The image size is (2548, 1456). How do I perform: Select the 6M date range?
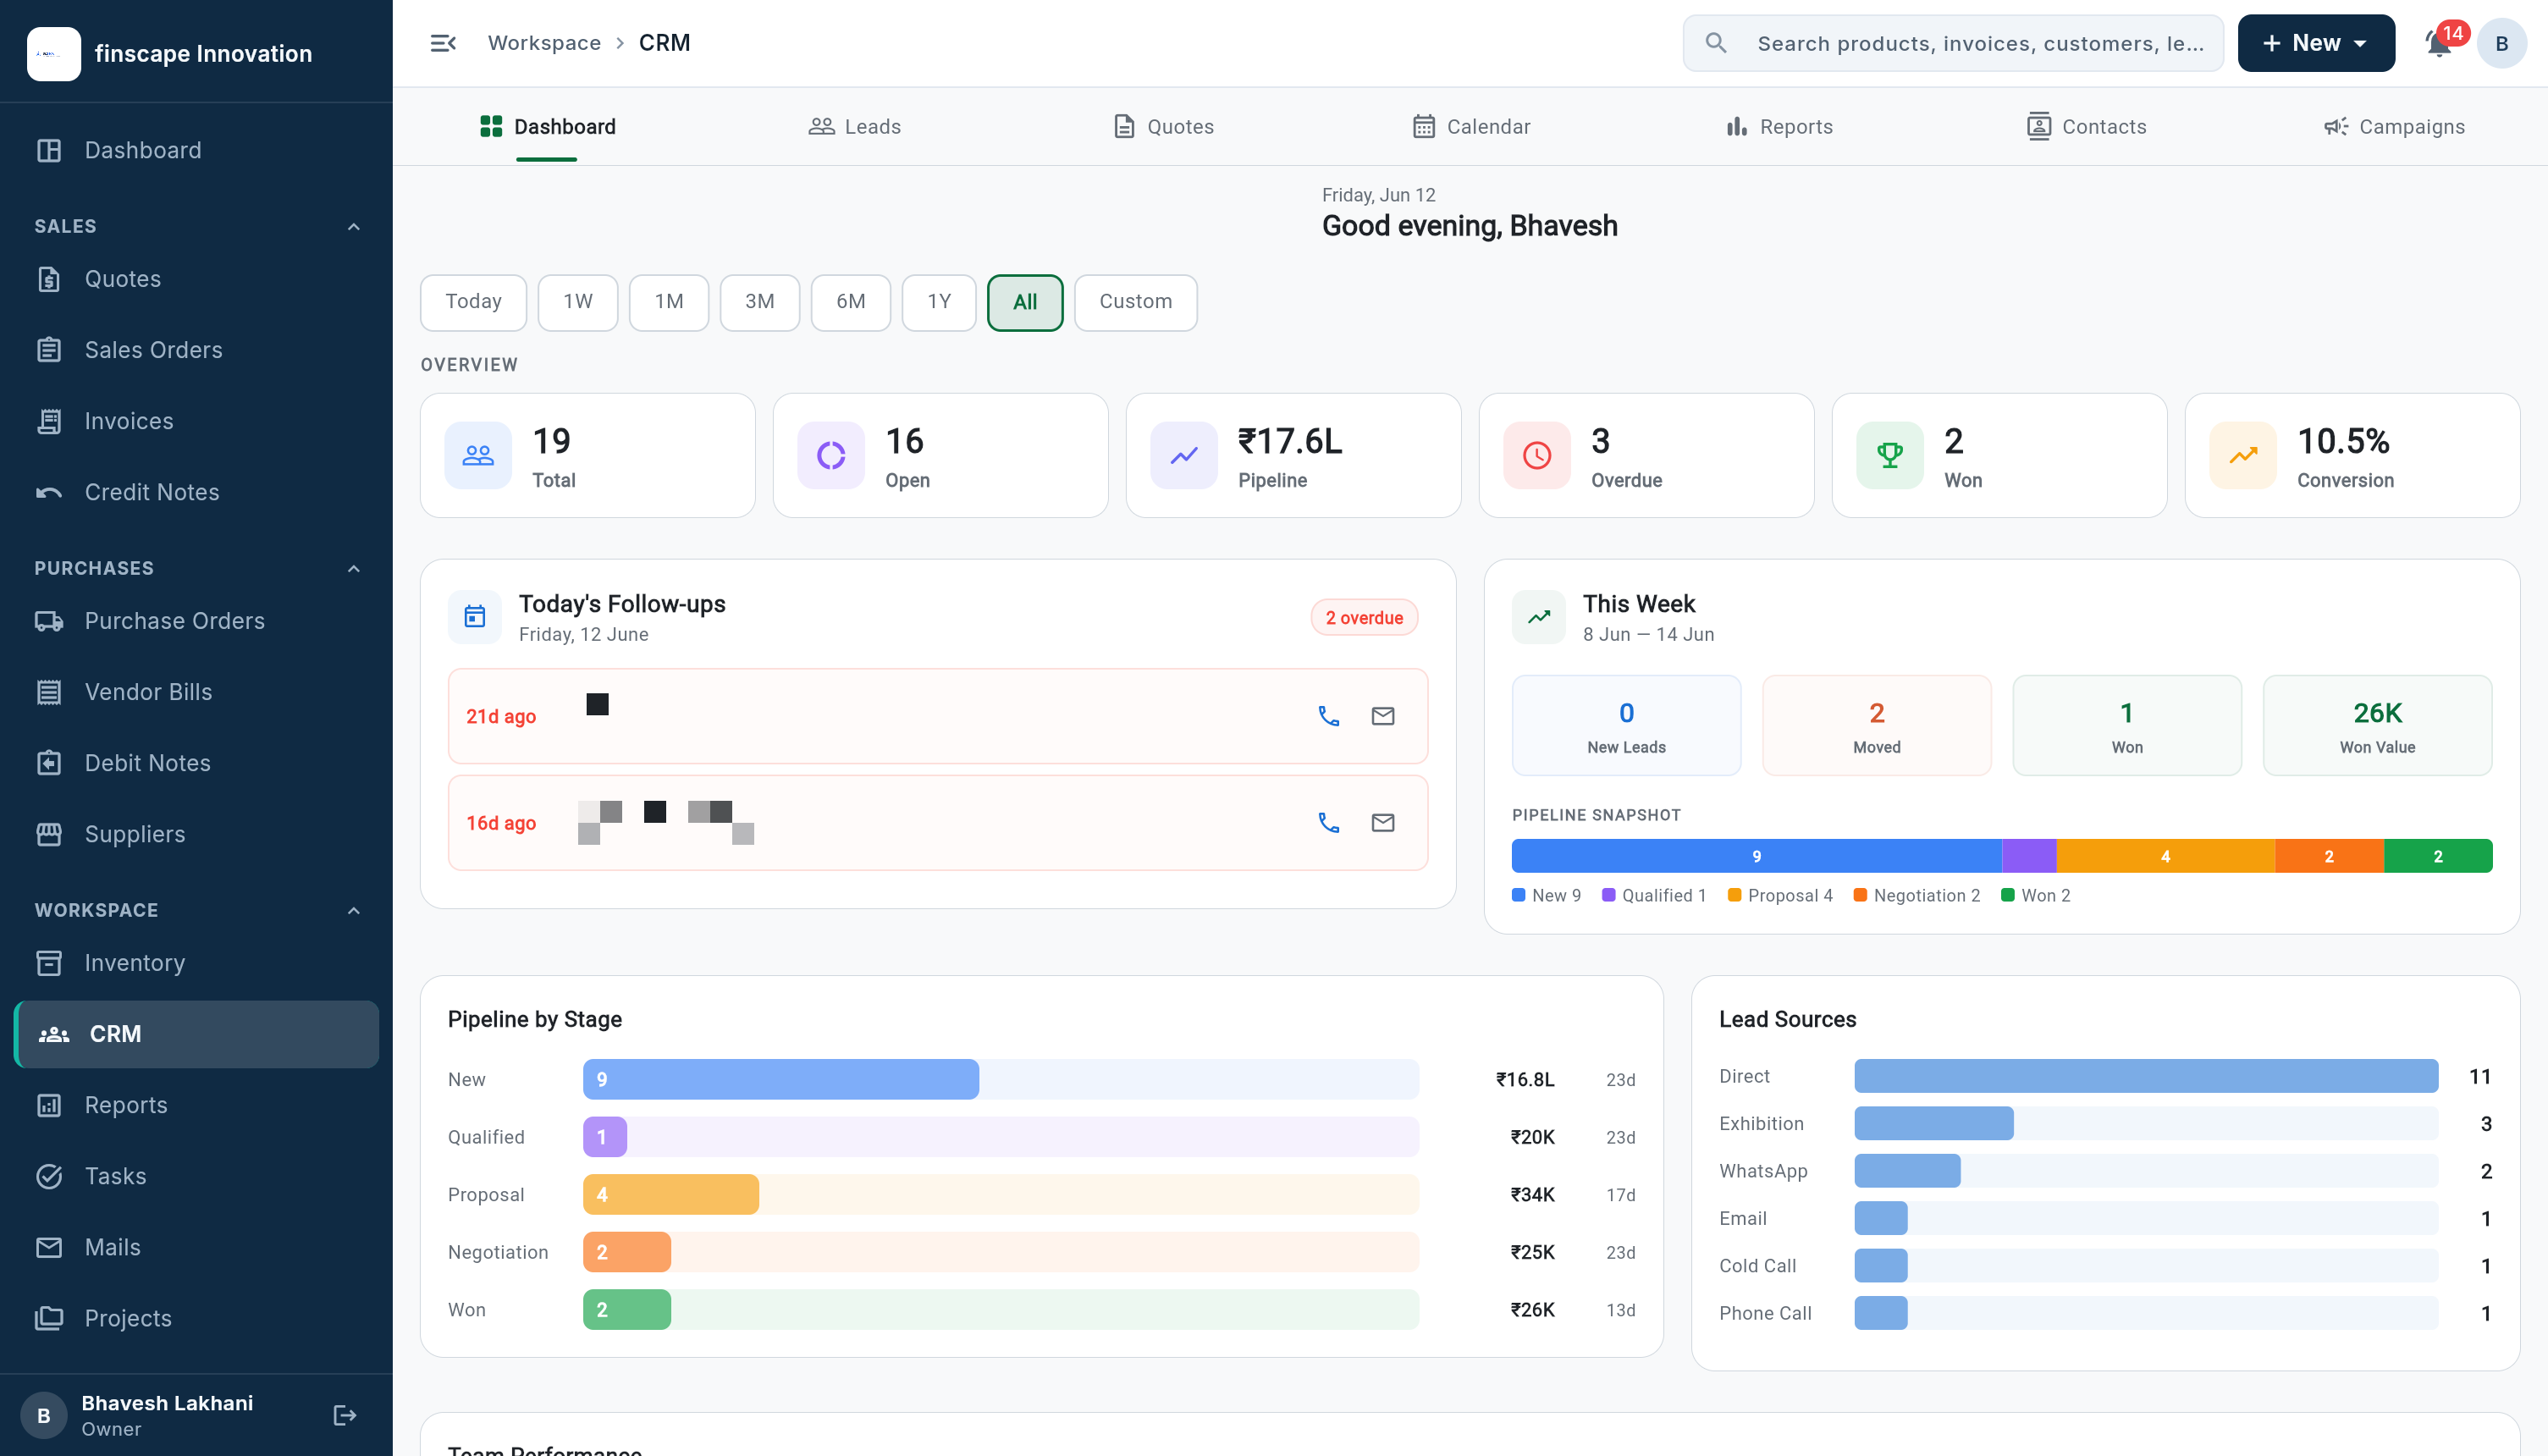851,302
